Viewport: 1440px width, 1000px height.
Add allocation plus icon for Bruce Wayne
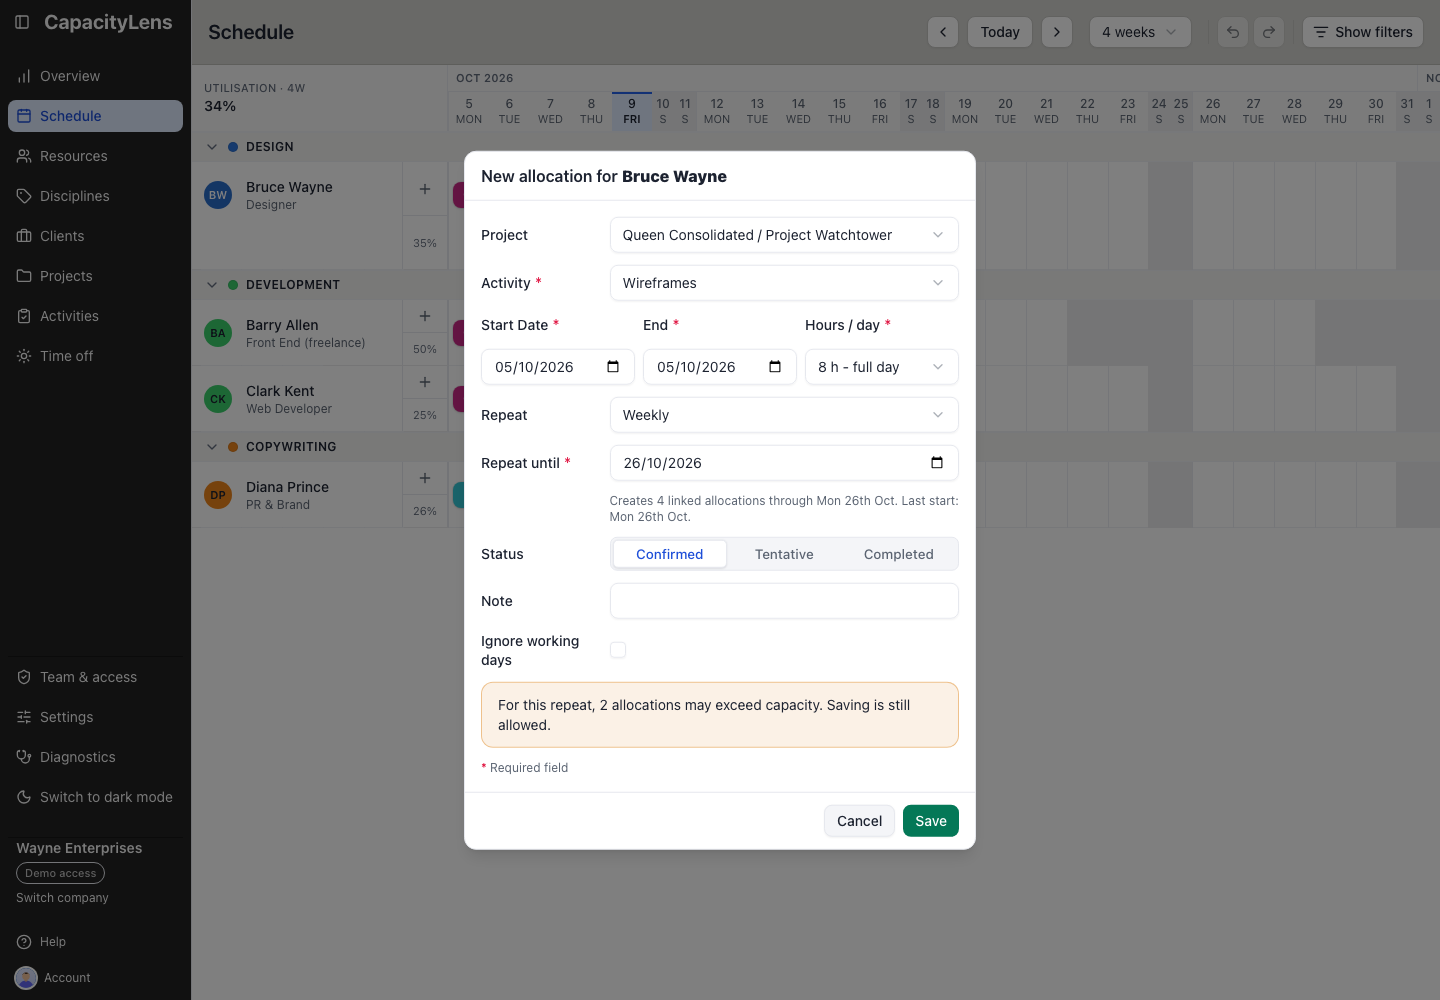click(425, 189)
